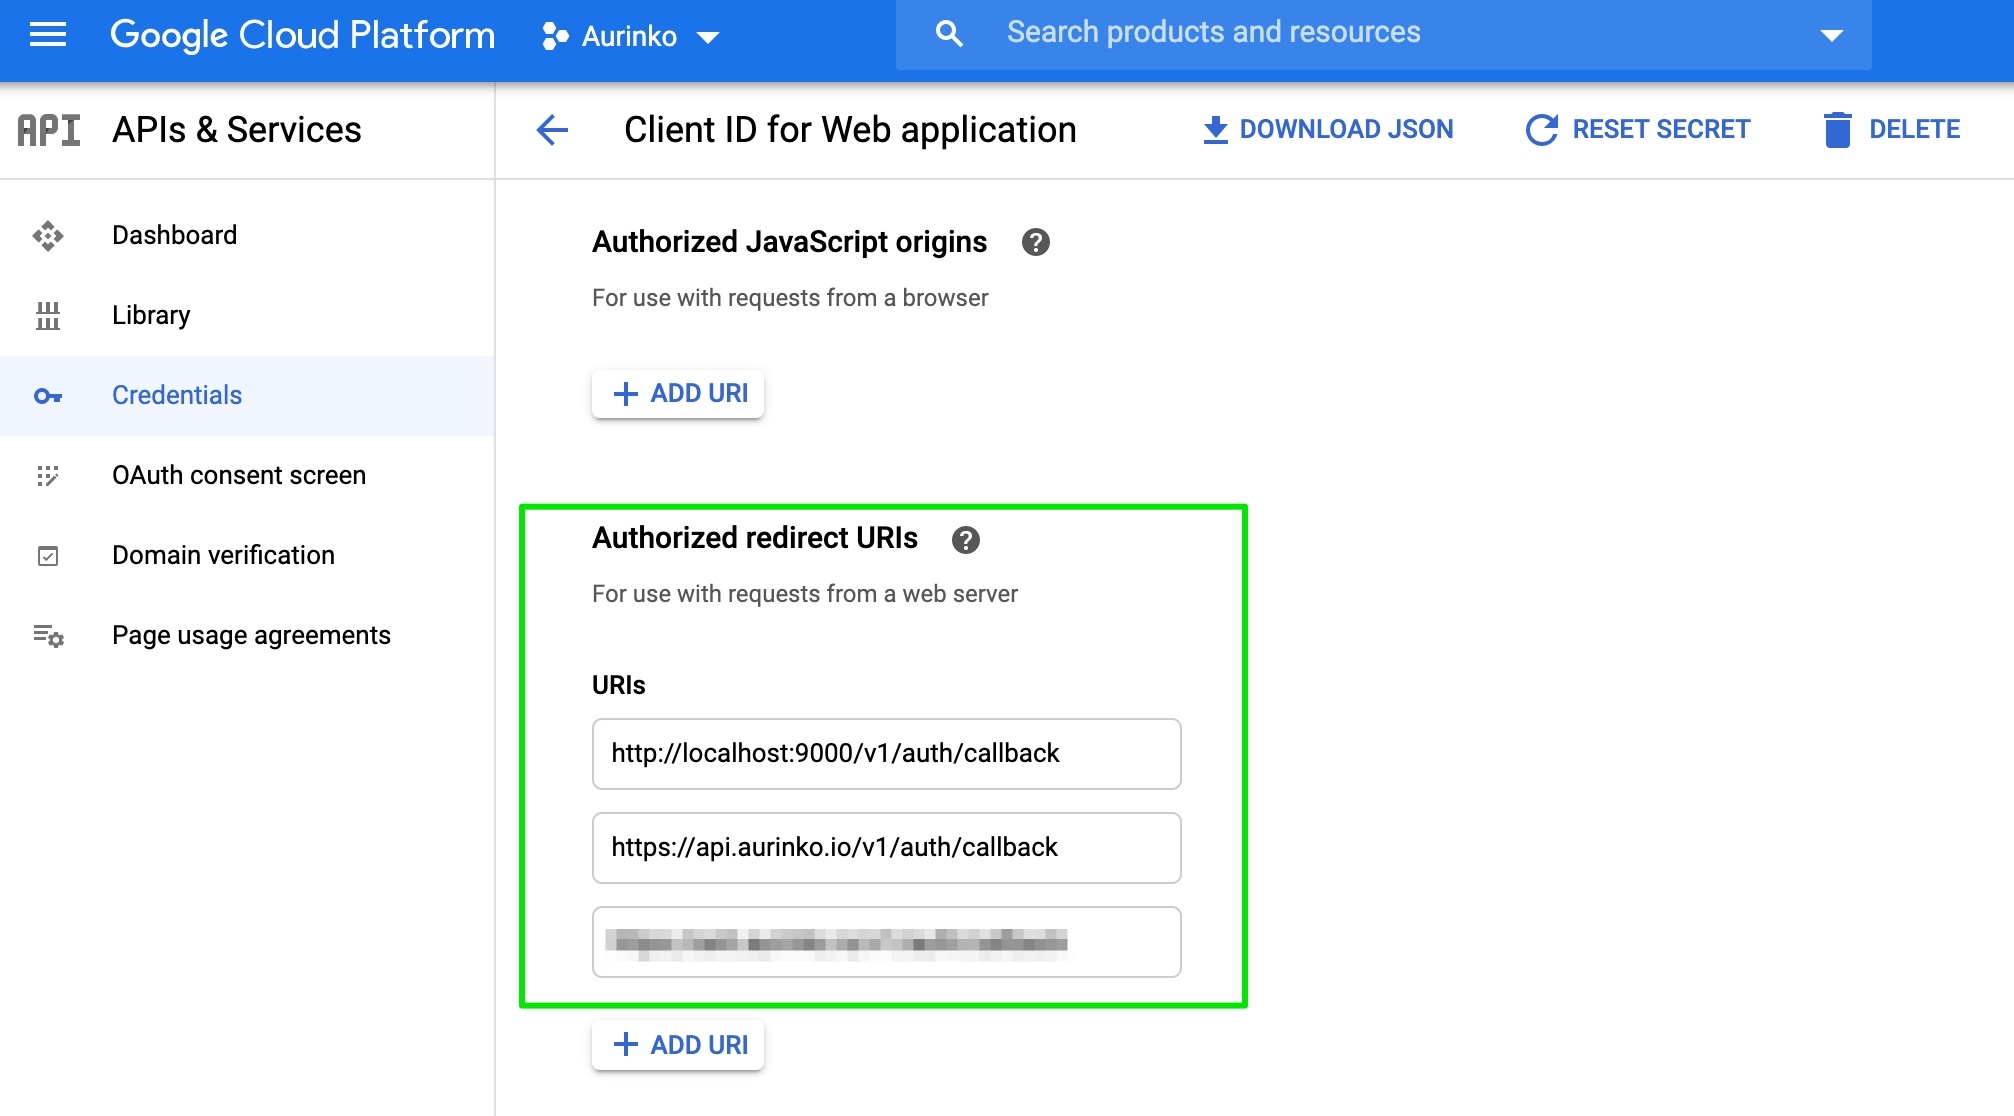Click the localhost:9000 callback URI field
This screenshot has height=1116, width=2014.
point(886,754)
